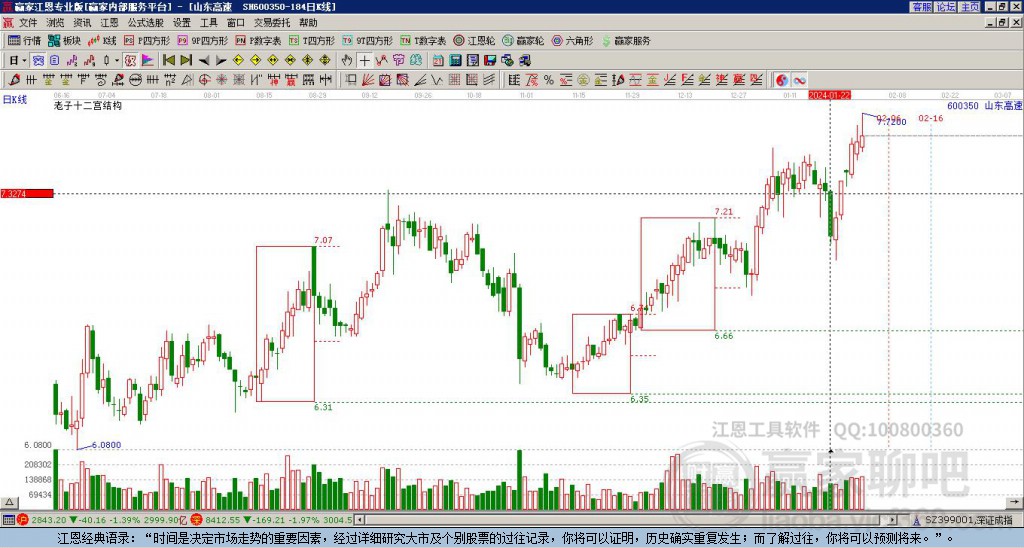Click the red zigzag line icon
Viewport: 1024px width, 548px height.
(x=381, y=61)
